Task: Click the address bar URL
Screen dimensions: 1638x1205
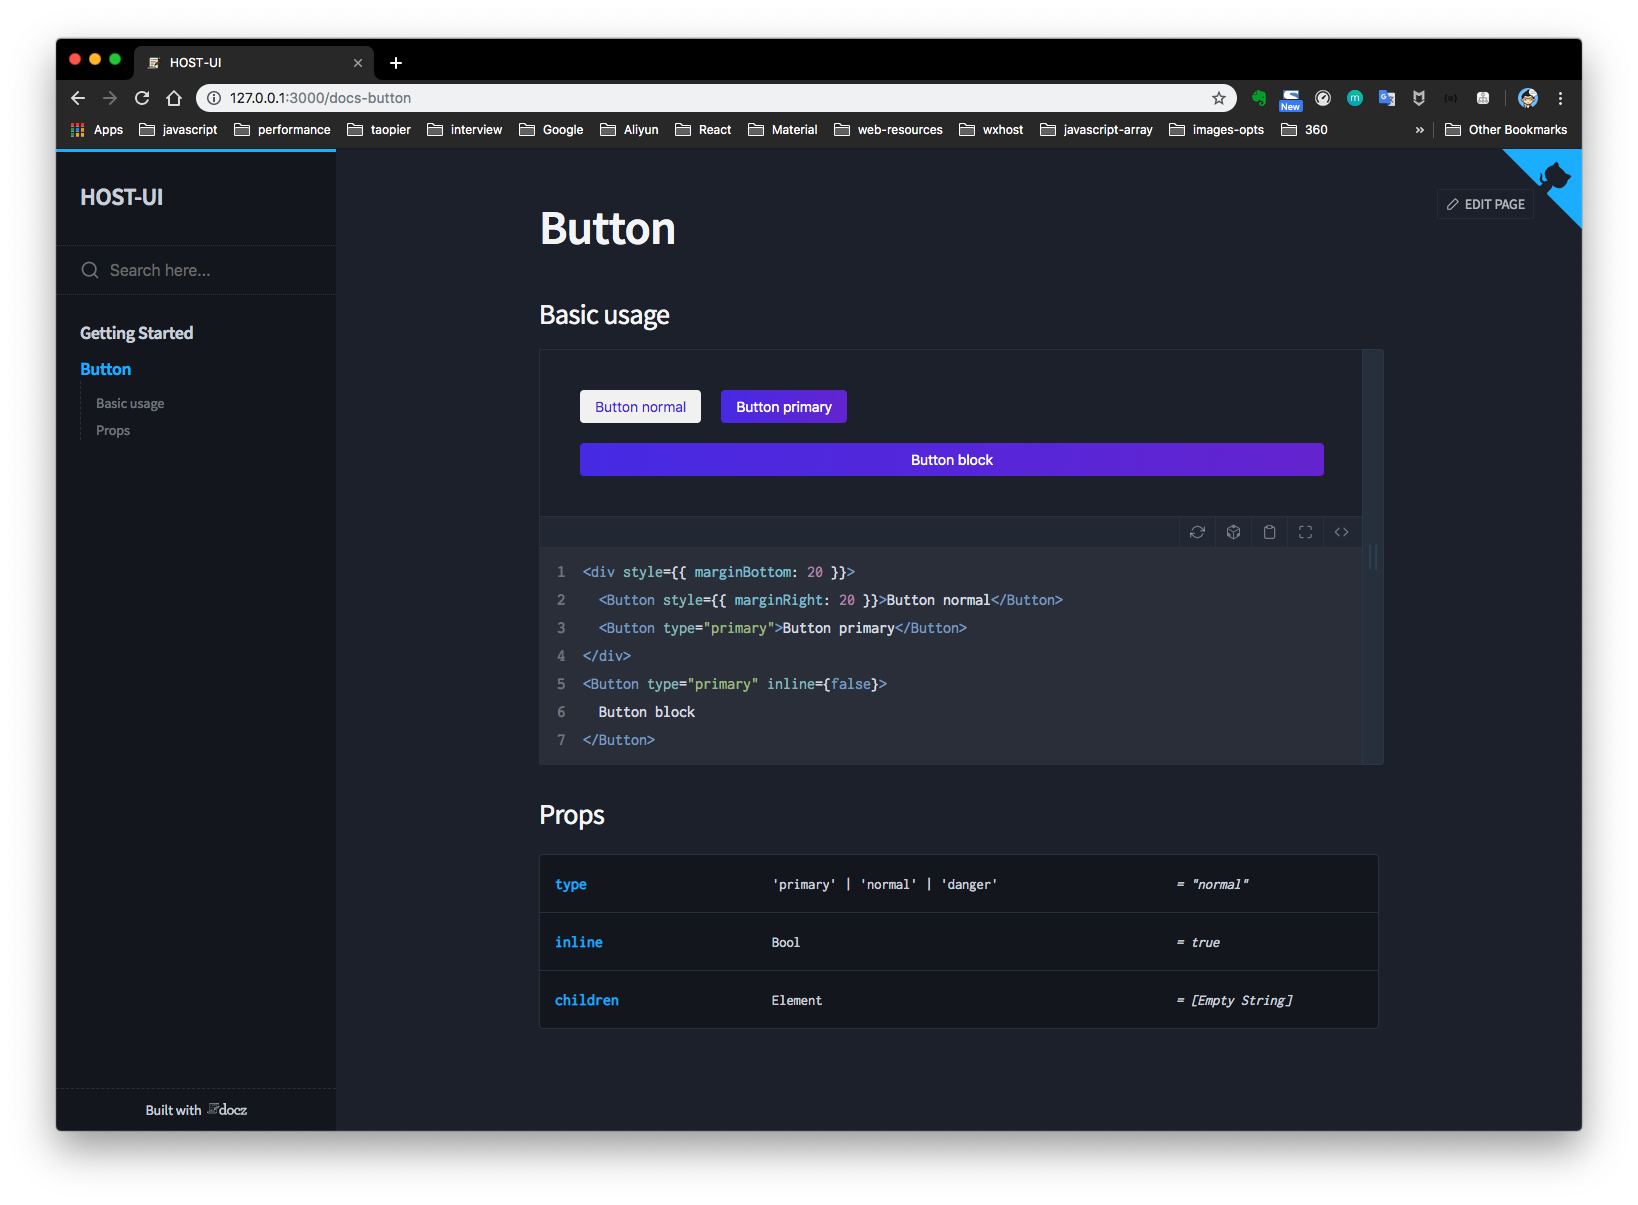Action: click(320, 98)
